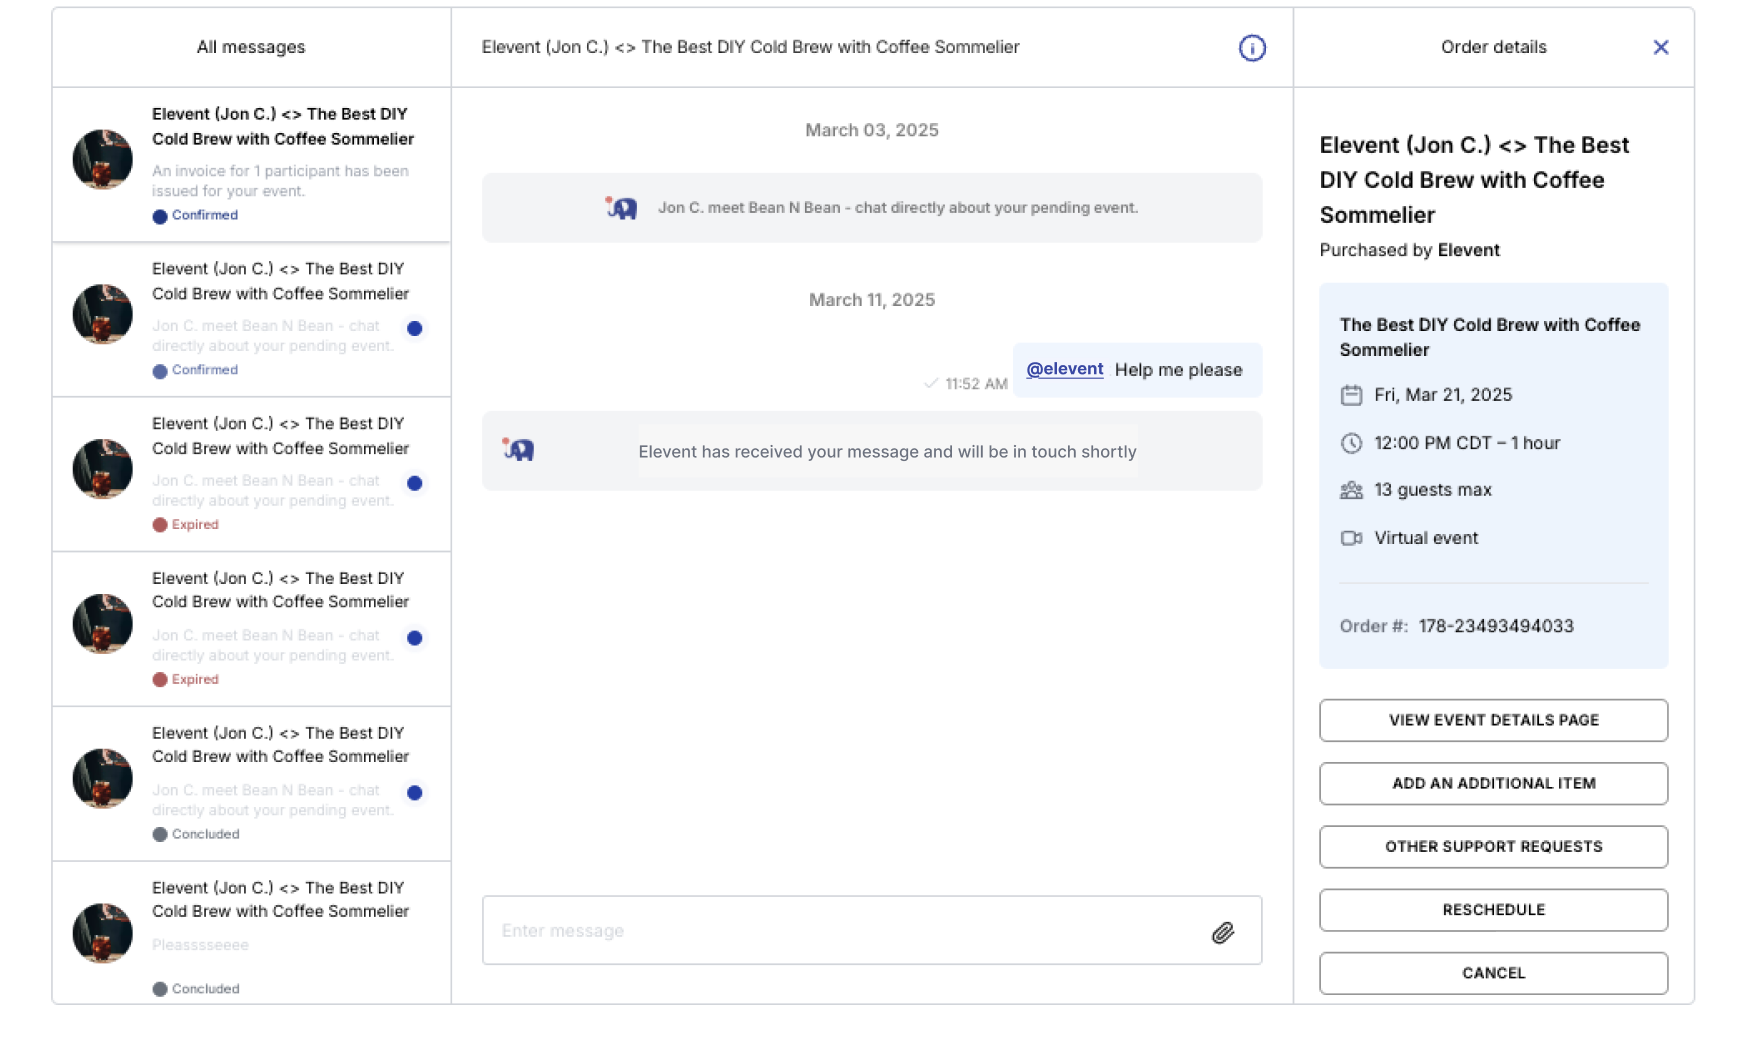Close the Order details panel

(1660, 47)
